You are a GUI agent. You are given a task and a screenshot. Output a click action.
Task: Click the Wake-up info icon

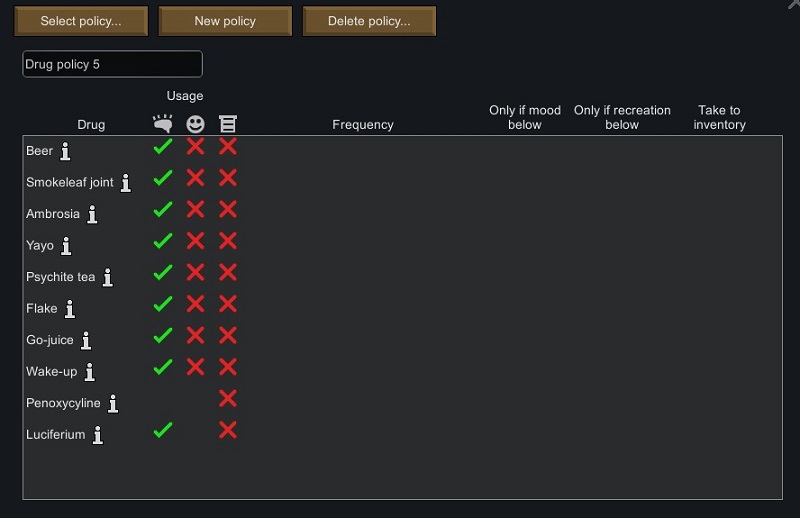[89, 372]
